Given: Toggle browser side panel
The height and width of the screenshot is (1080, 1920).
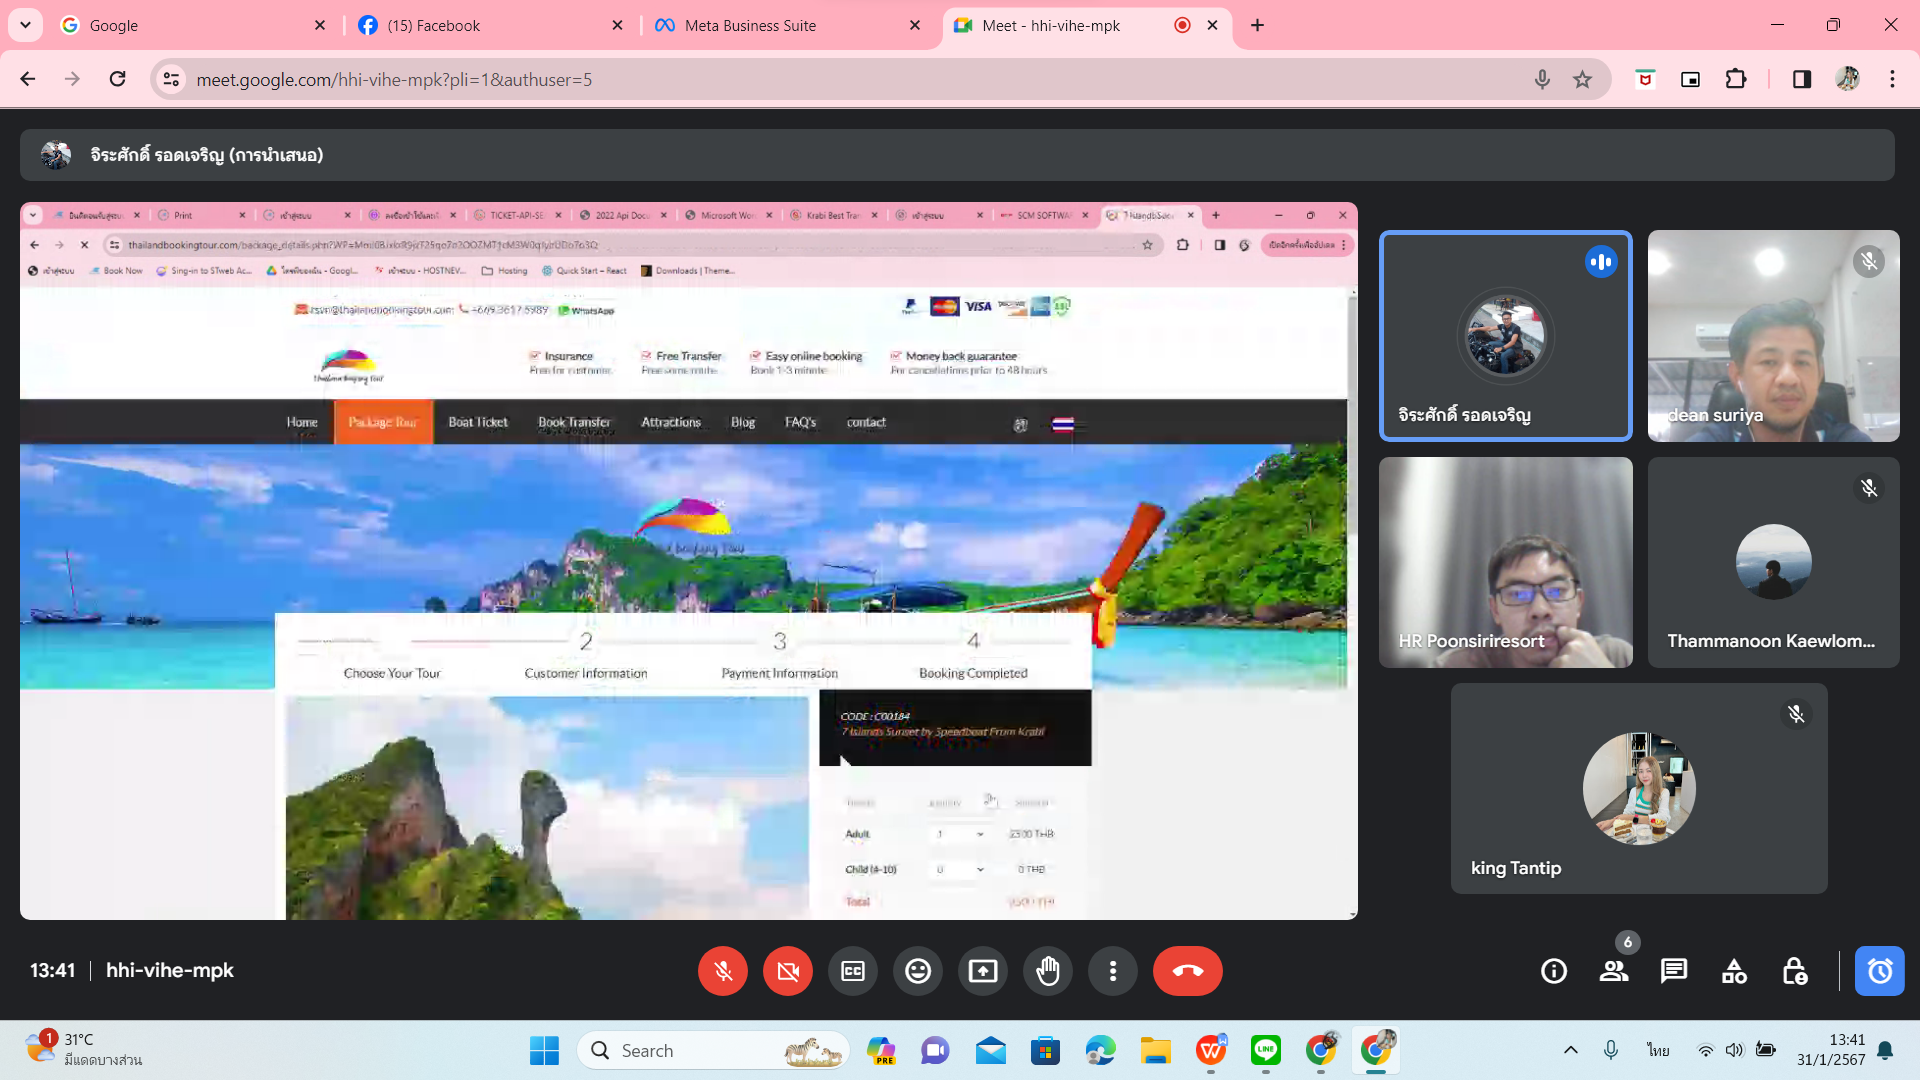Looking at the screenshot, I should 1802,79.
